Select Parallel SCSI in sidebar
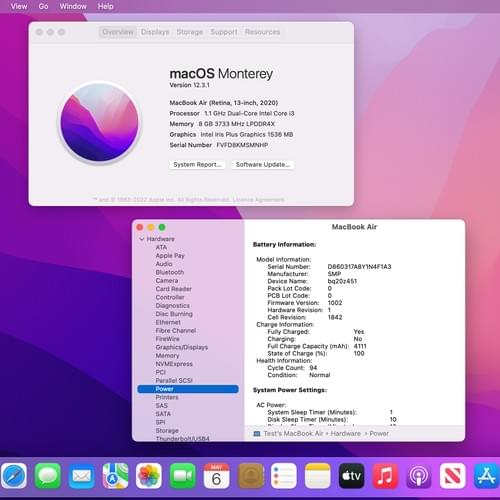Viewport: 500px width, 500px height. pos(174,381)
